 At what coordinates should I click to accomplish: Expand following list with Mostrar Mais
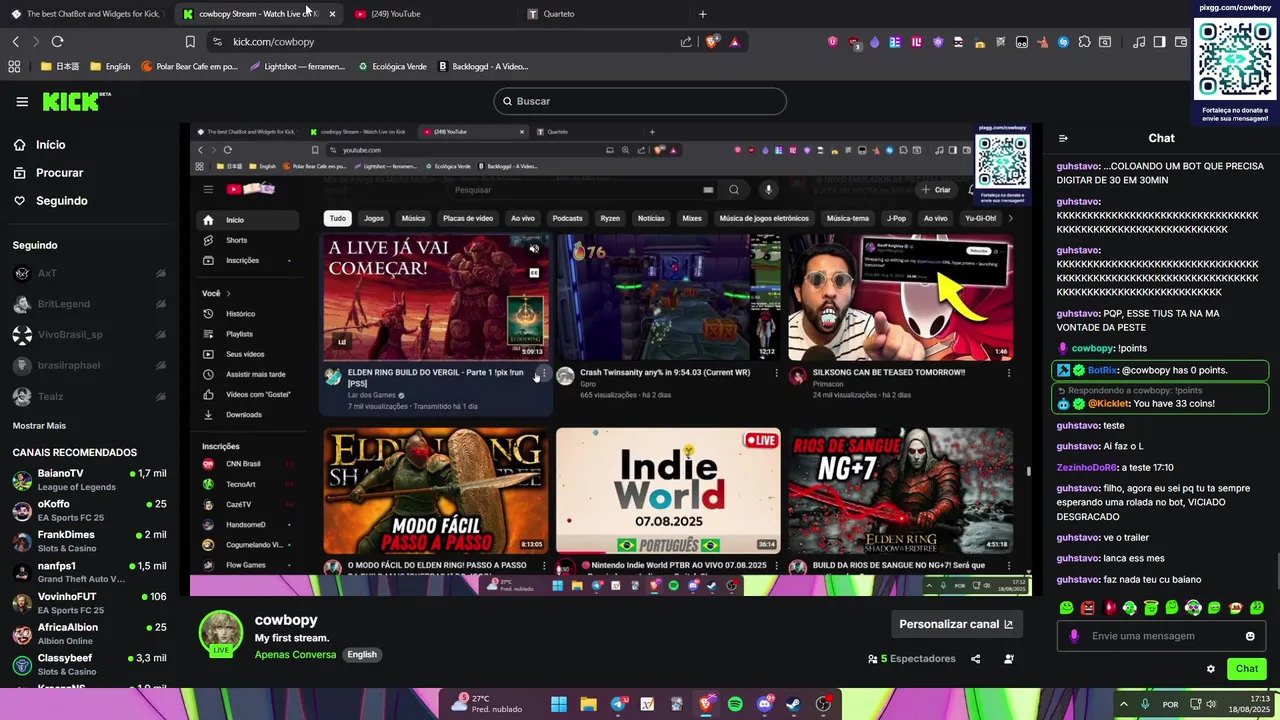tap(39, 425)
